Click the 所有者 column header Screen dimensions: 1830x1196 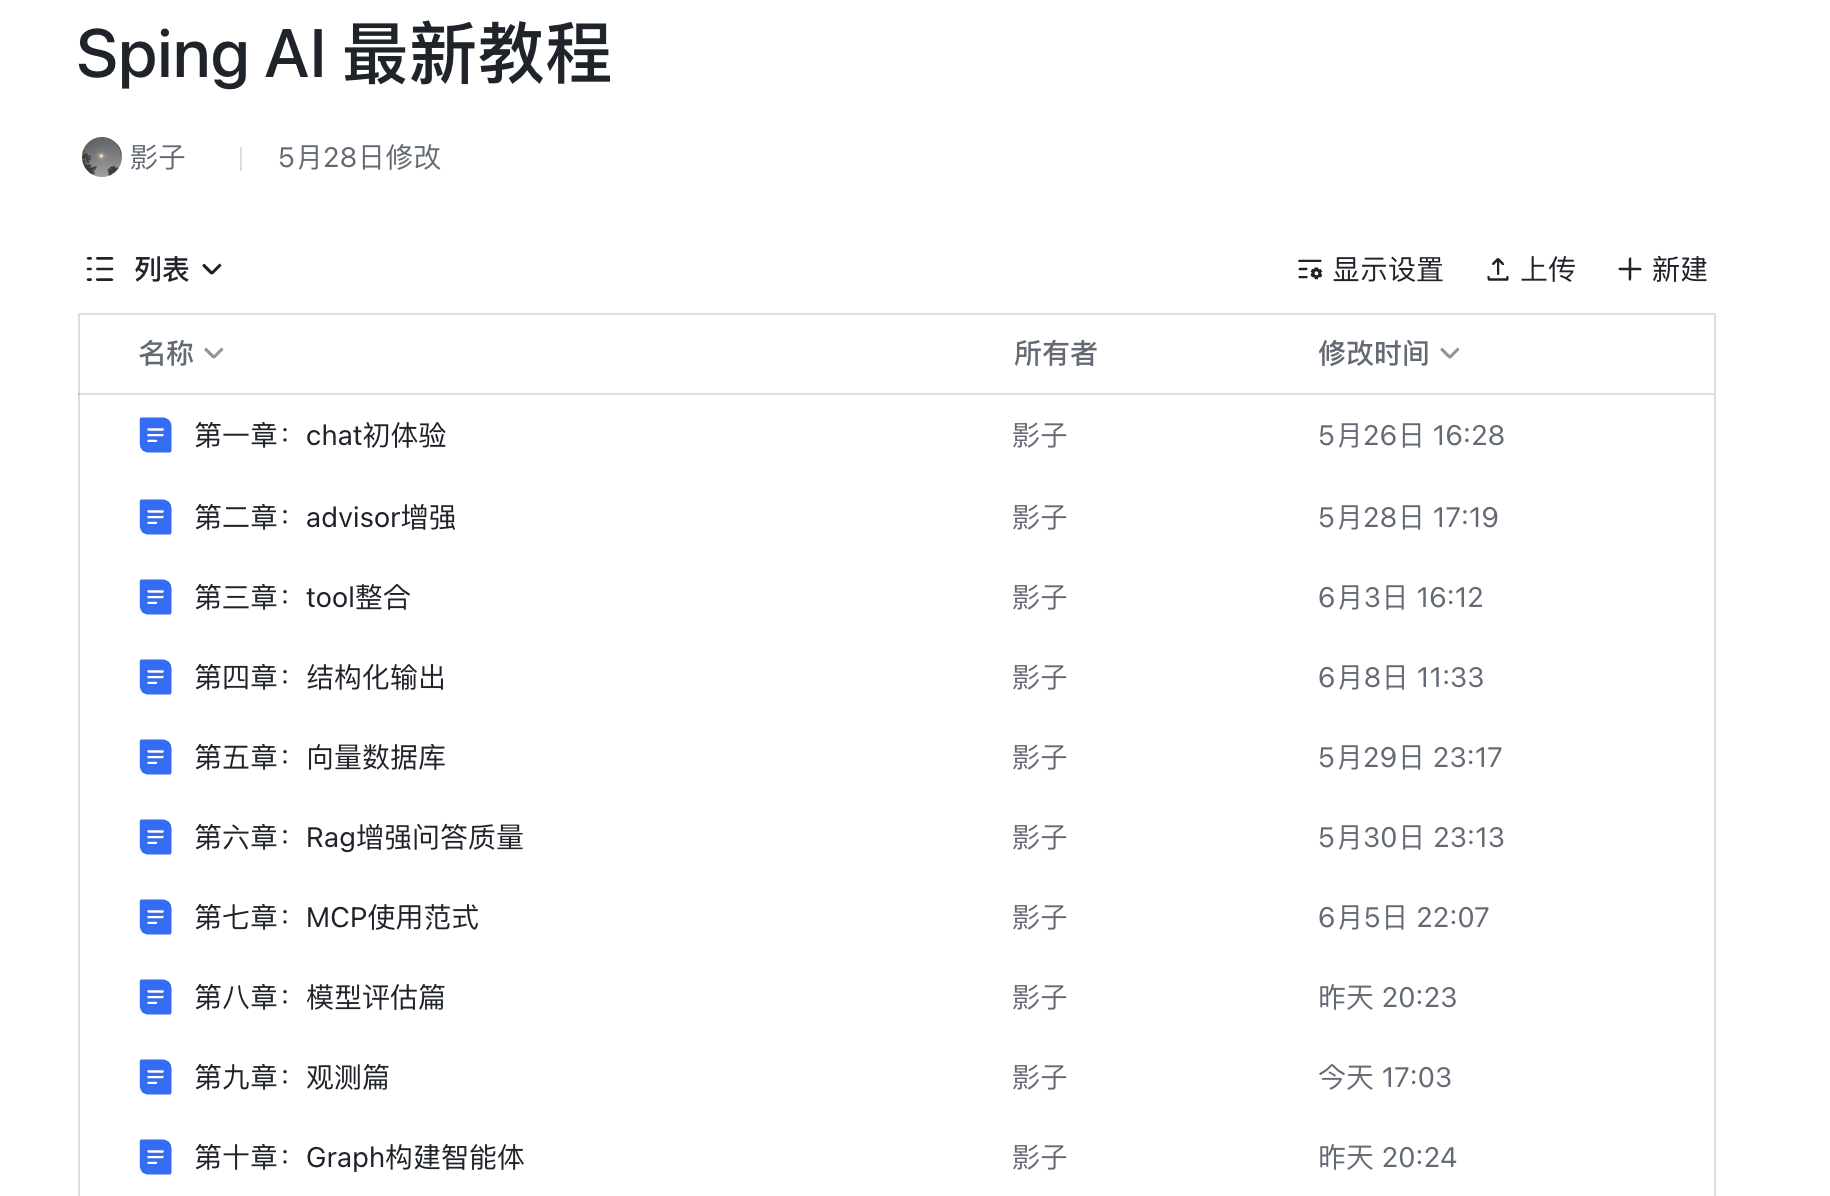(1055, 353)
